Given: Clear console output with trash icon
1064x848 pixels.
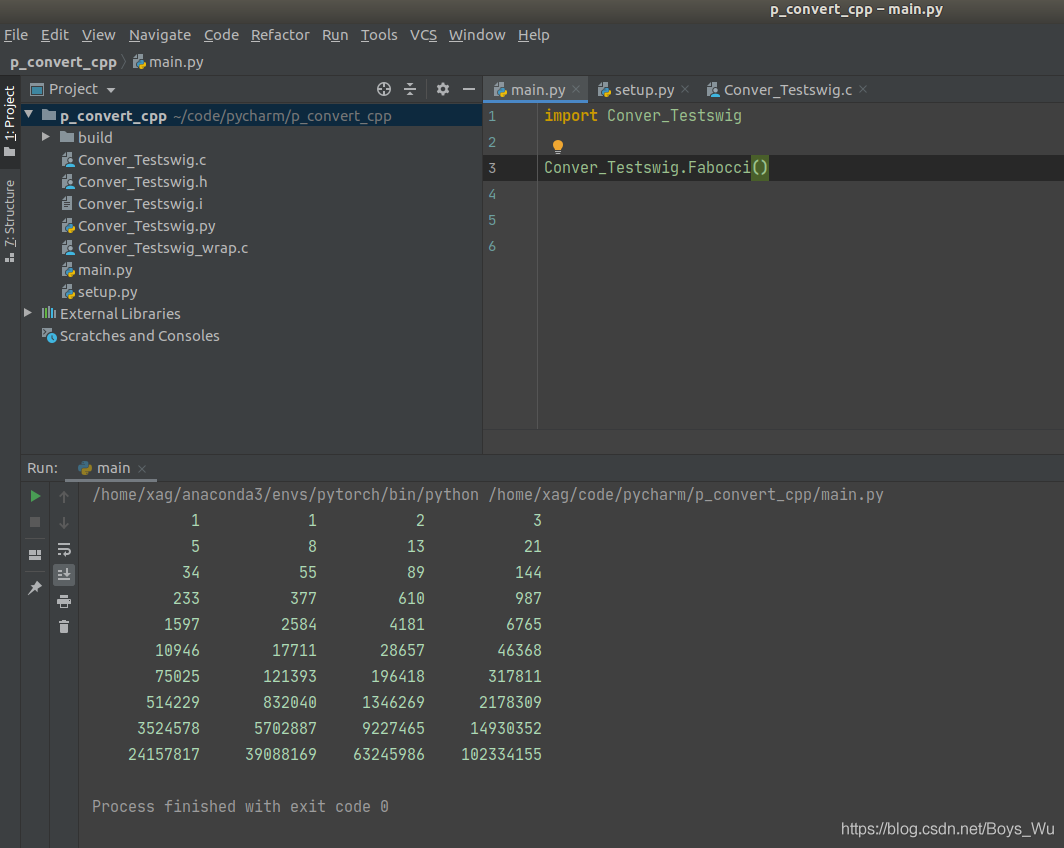Looking at the screenshot, I should click(64, 627).
